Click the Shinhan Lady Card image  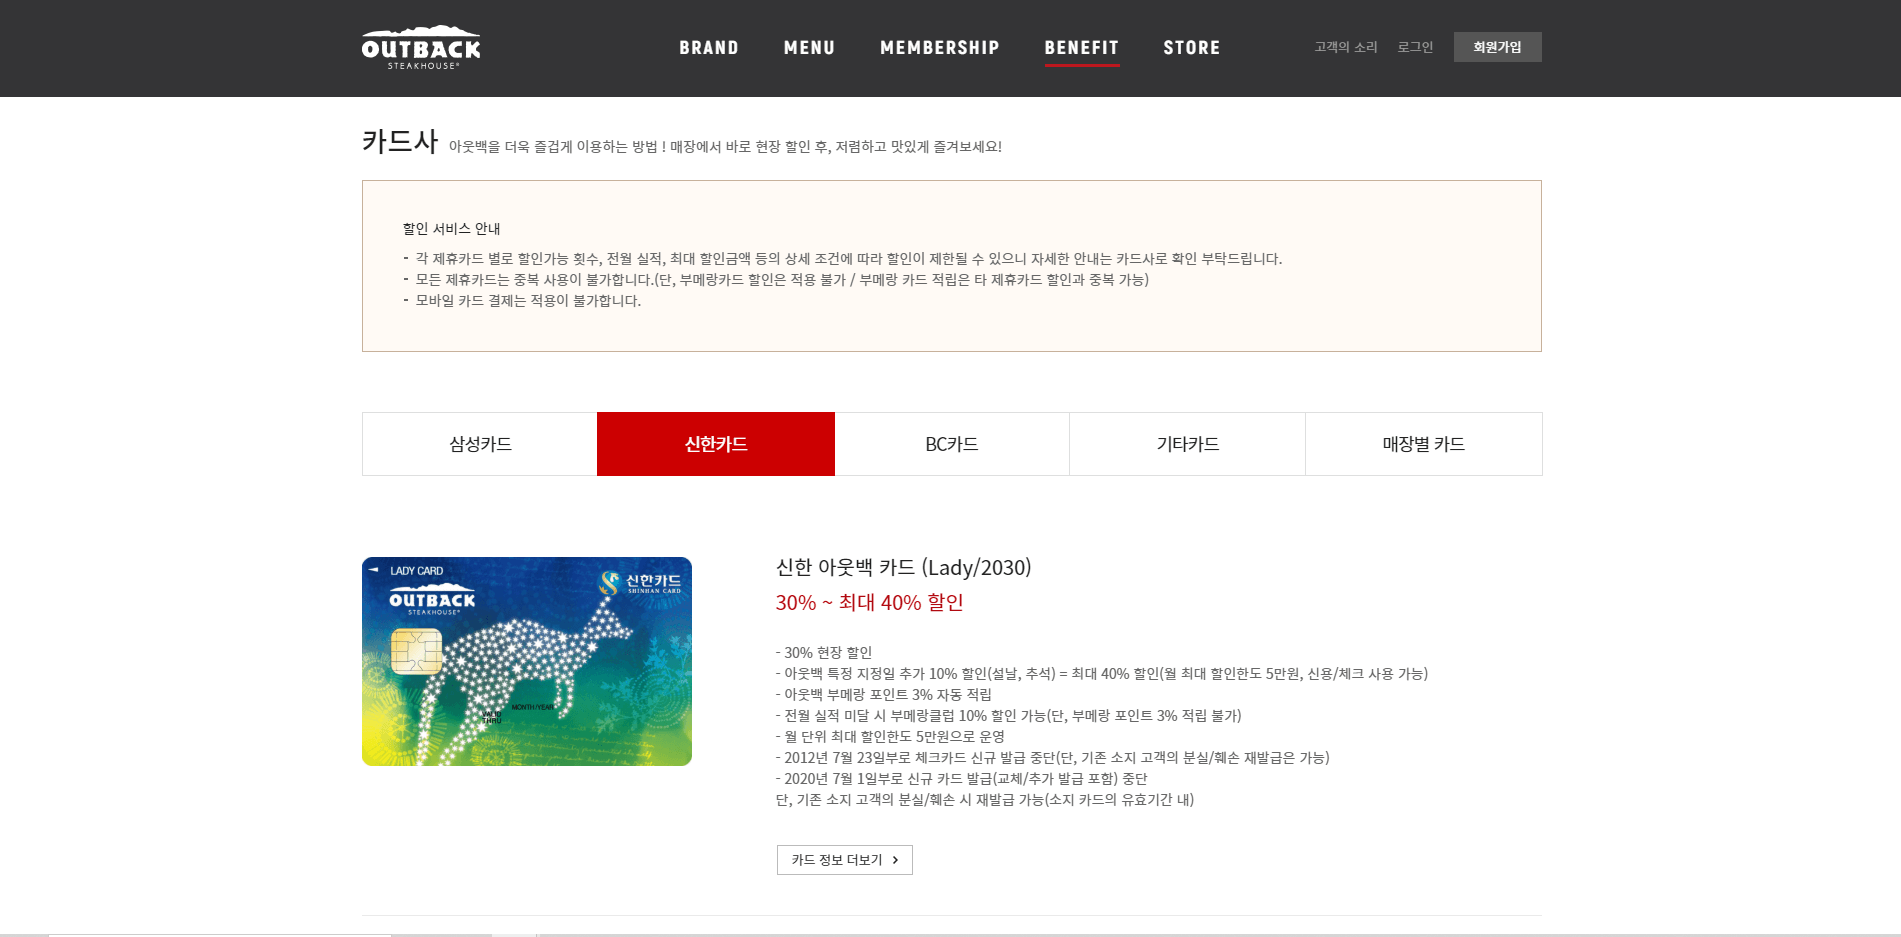[527, 661]
